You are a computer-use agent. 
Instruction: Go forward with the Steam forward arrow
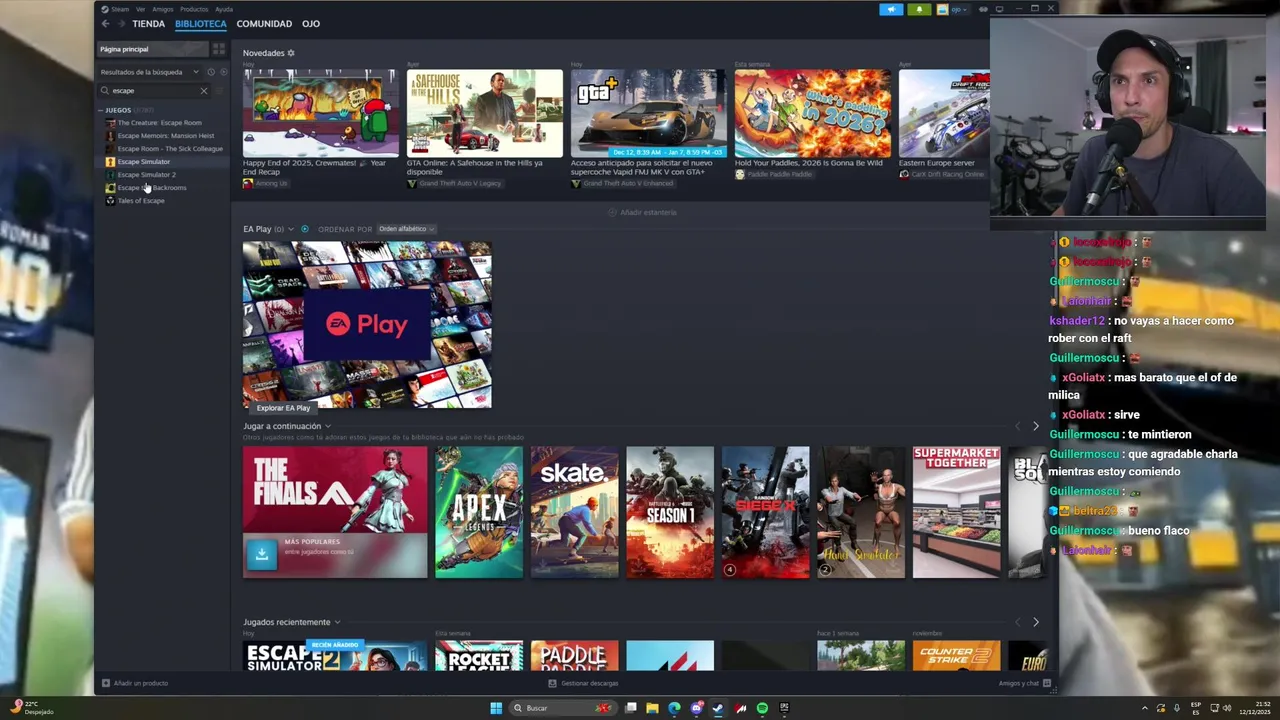click(121, 23)
